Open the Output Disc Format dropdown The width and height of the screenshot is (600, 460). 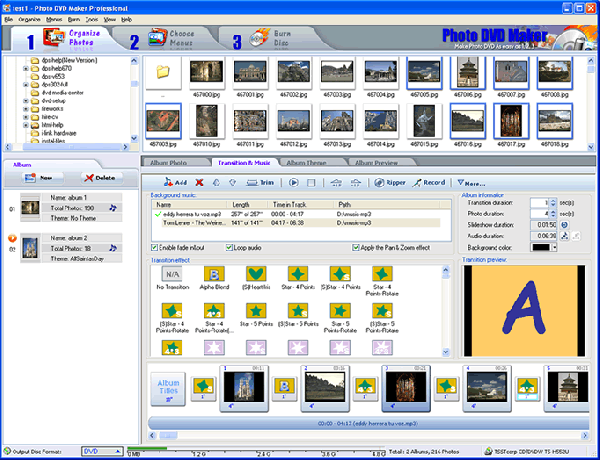[104, 452]
